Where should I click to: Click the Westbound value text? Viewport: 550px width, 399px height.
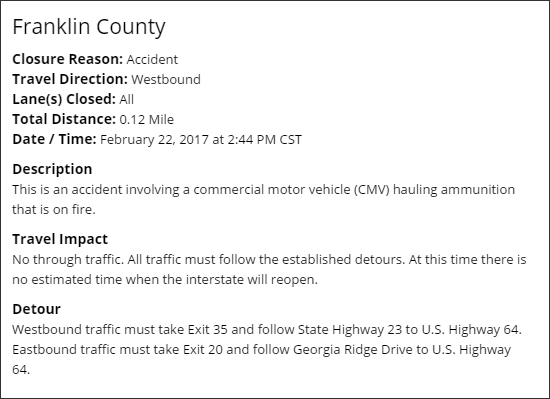click(166, 80)
